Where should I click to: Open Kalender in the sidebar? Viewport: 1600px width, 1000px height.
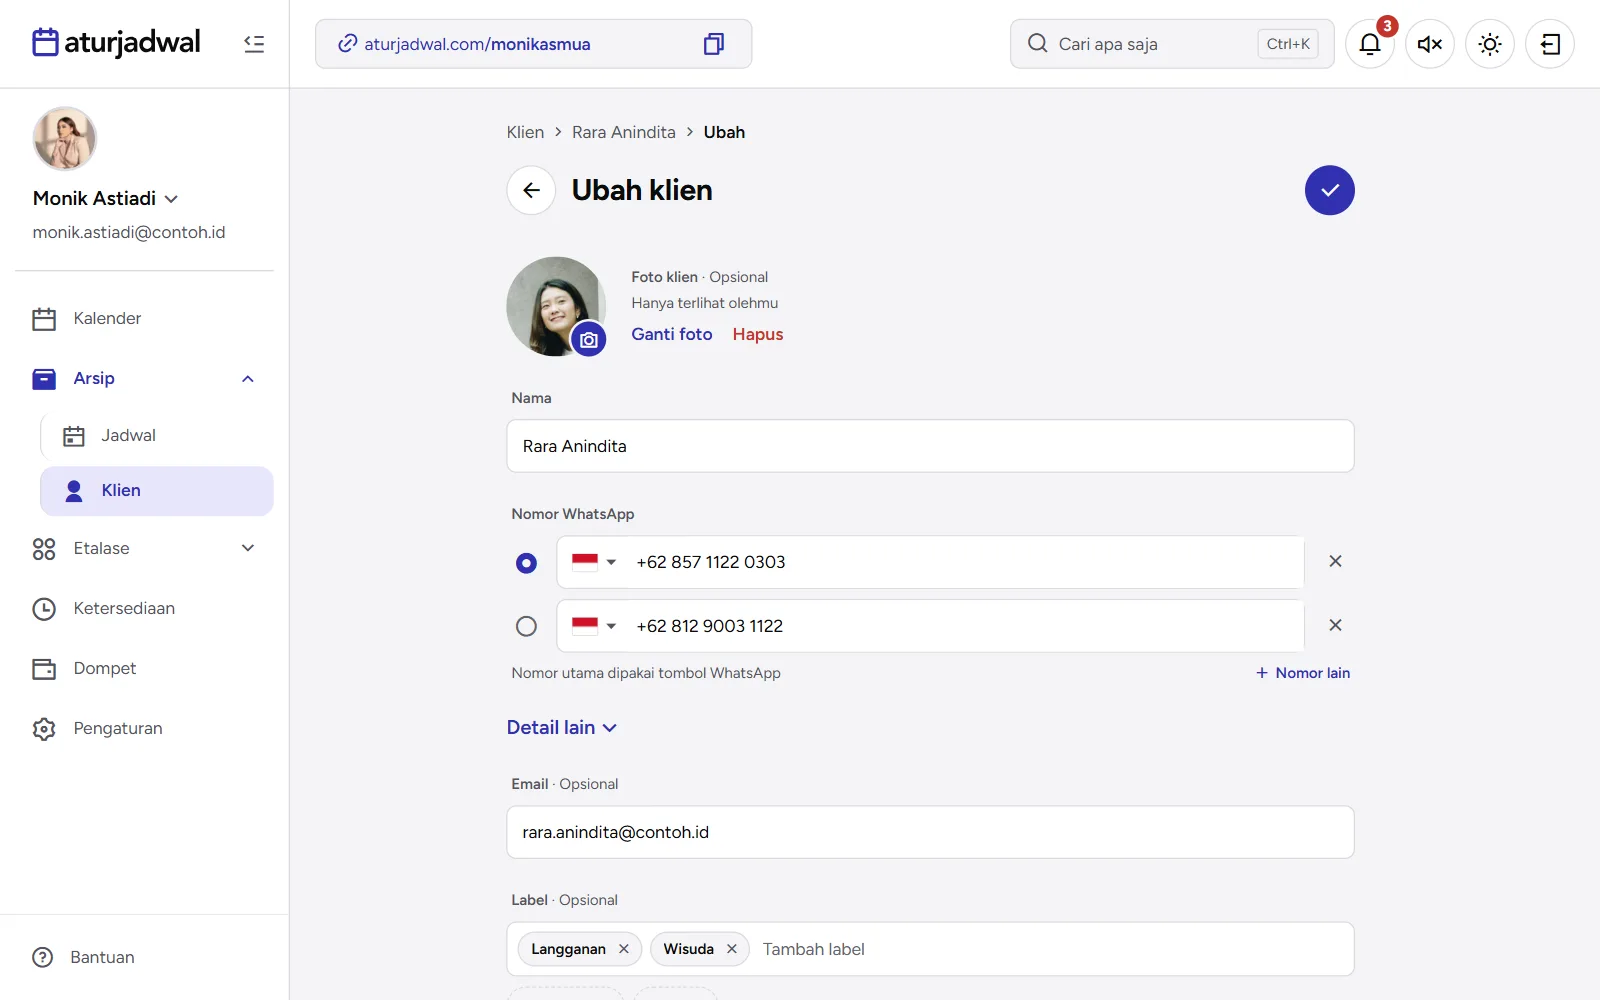tap(144, 319)
